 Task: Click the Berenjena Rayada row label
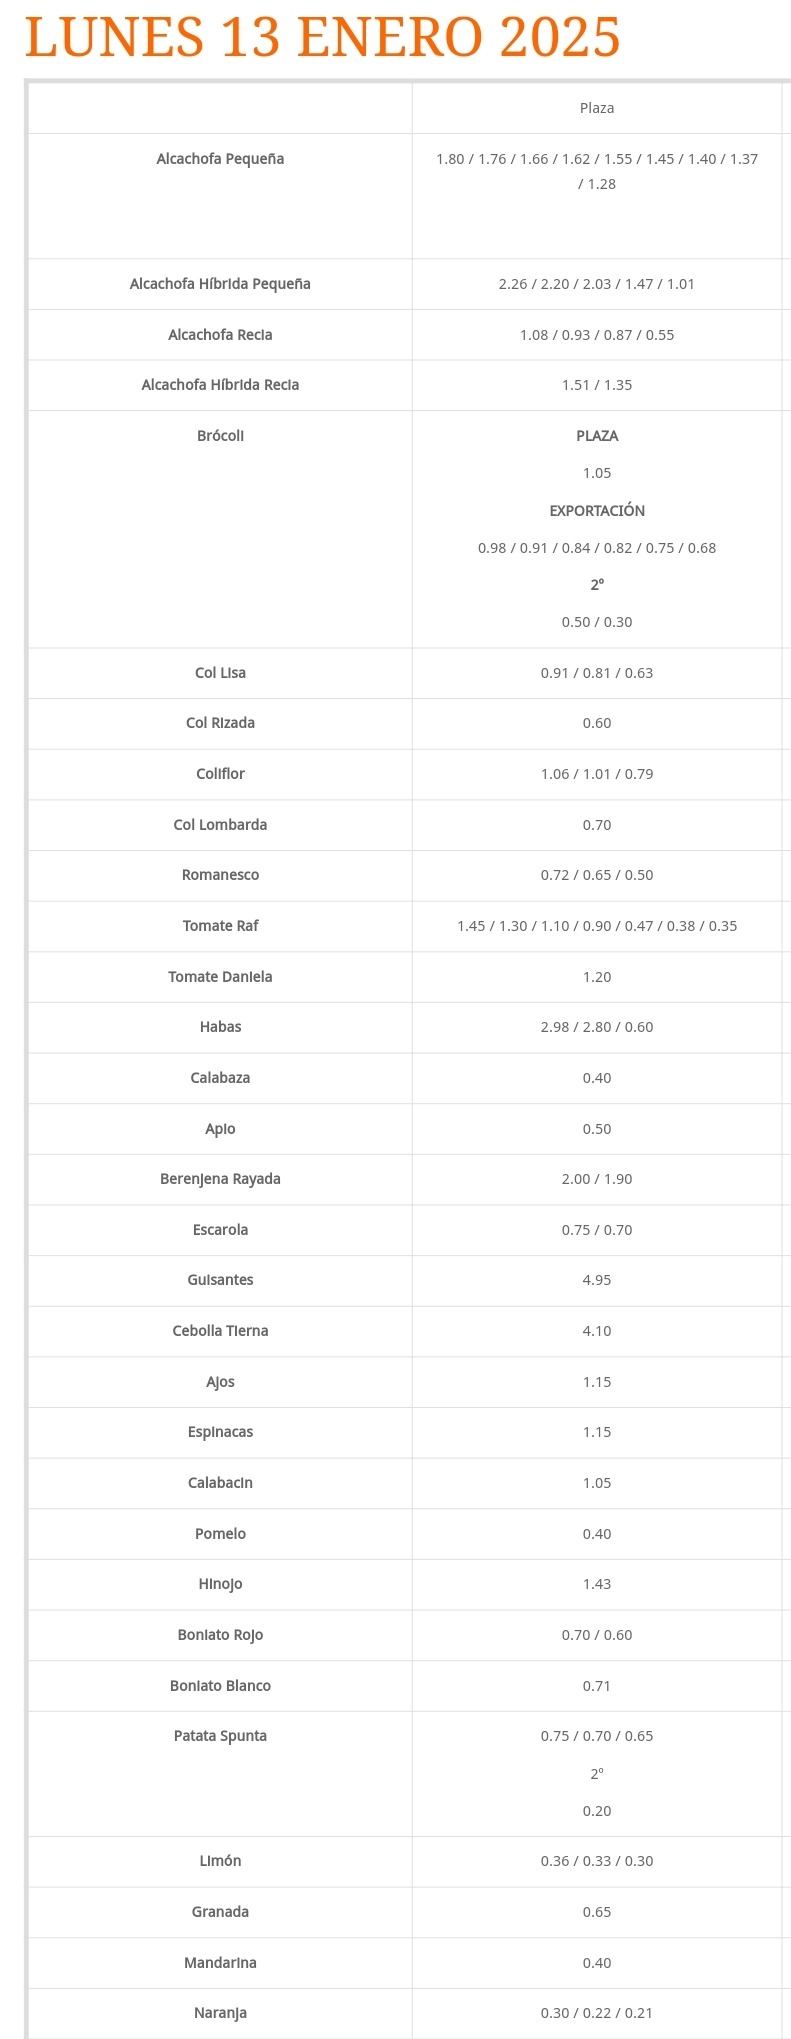[220, 1179]
